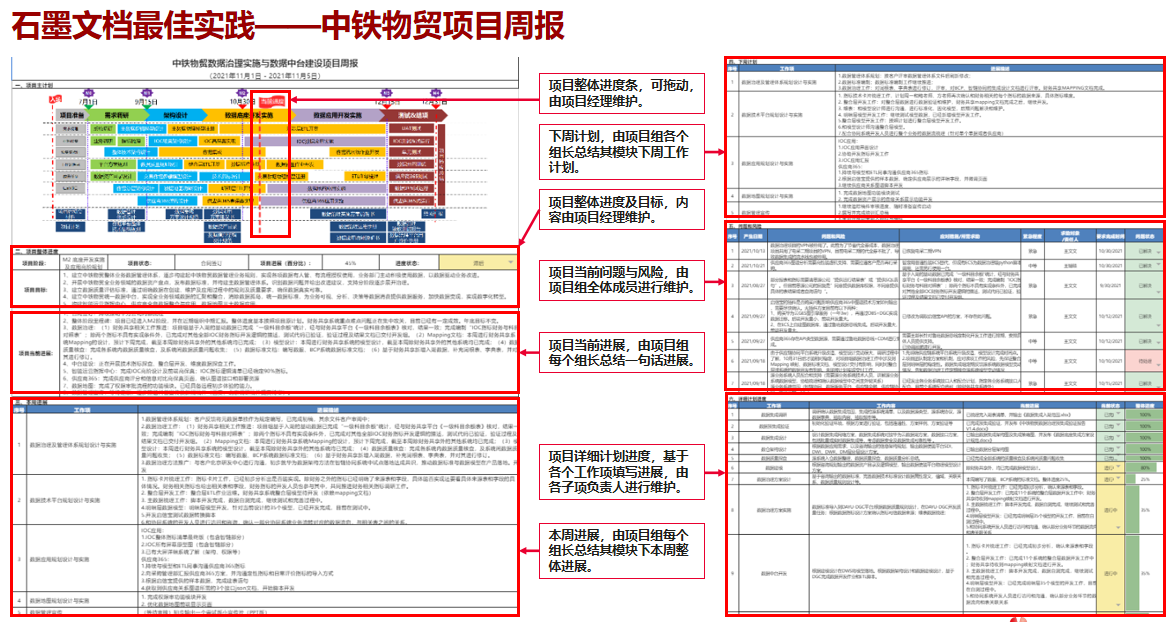Open status dropdown for risk row dated 2021/08/27

pos(1144,285)
